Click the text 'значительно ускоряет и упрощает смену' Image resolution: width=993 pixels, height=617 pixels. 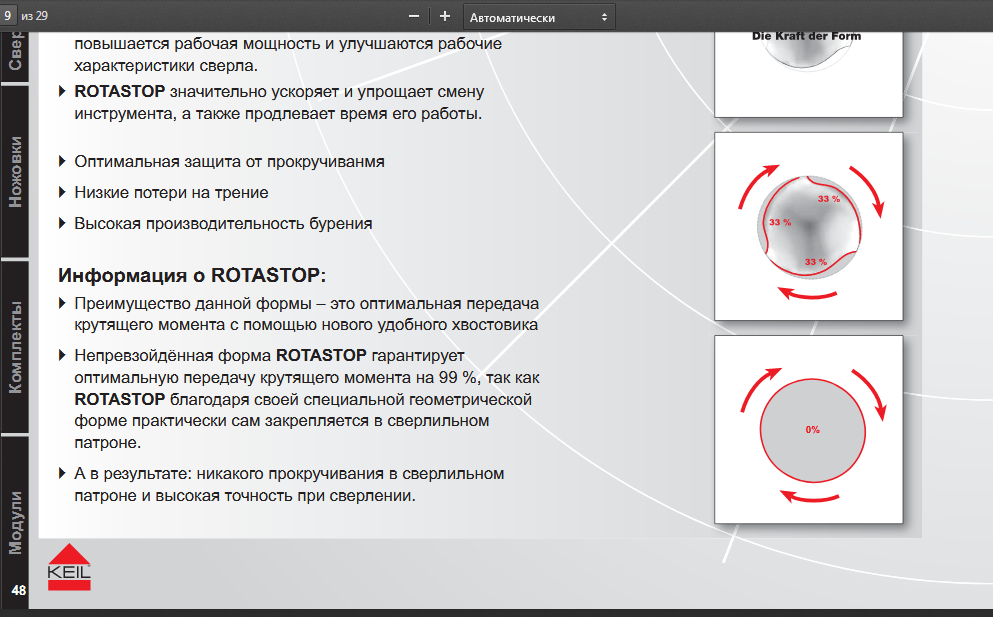[x=327, y=92]
